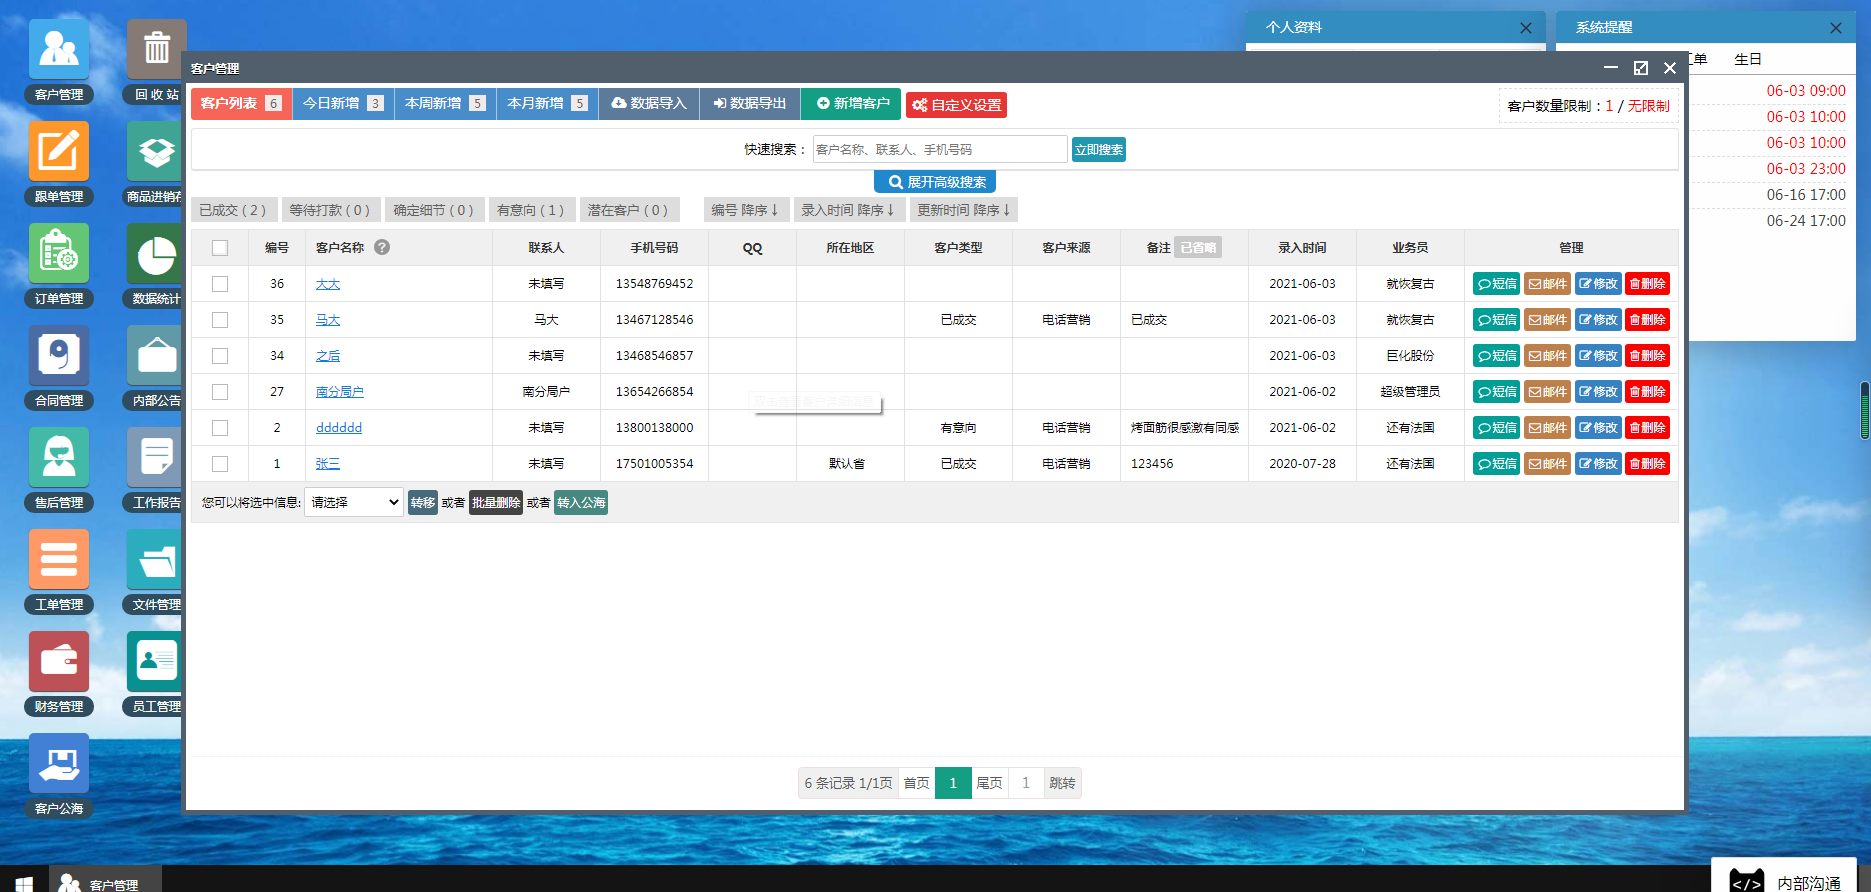The height and width of the screenshot is (892, 1871).
Task: Open the 客户公海 desktop icon
Action: pos(59,764)
